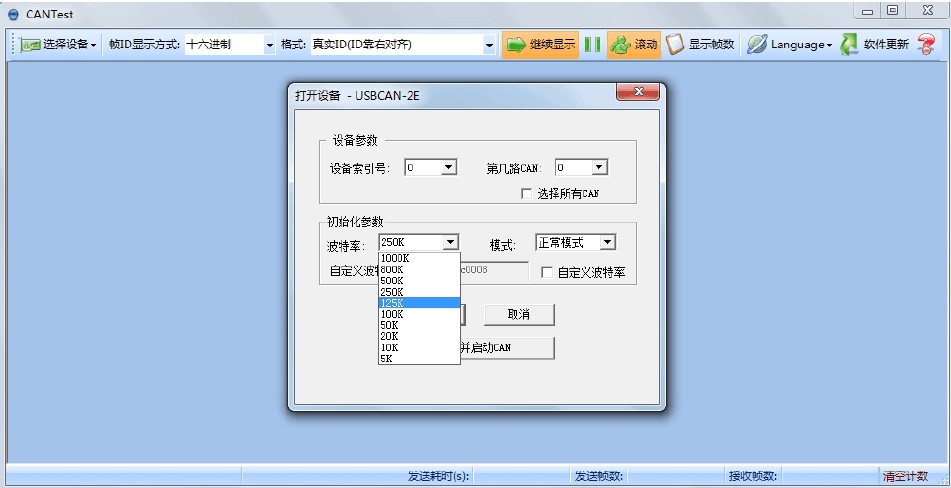
Task: Click the 启动CAN start button
Action: (x=507, y=348)
